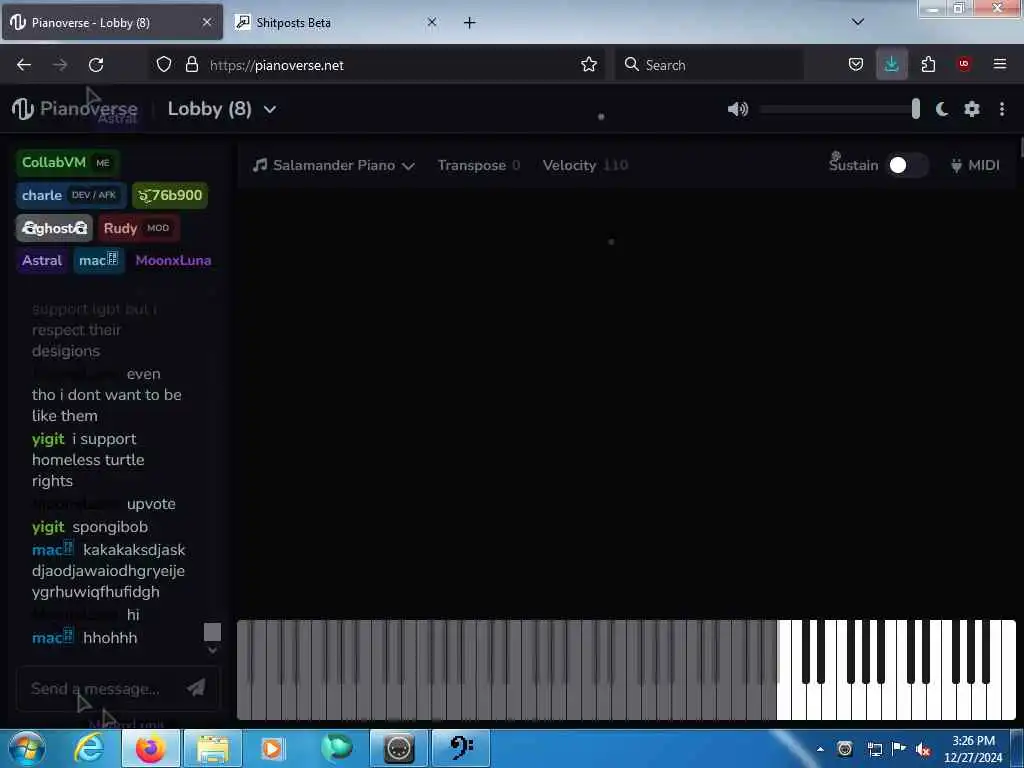1024x768 pixels.
Task: List all tabs dropdown arrow
Action: (x=858, y=22)
